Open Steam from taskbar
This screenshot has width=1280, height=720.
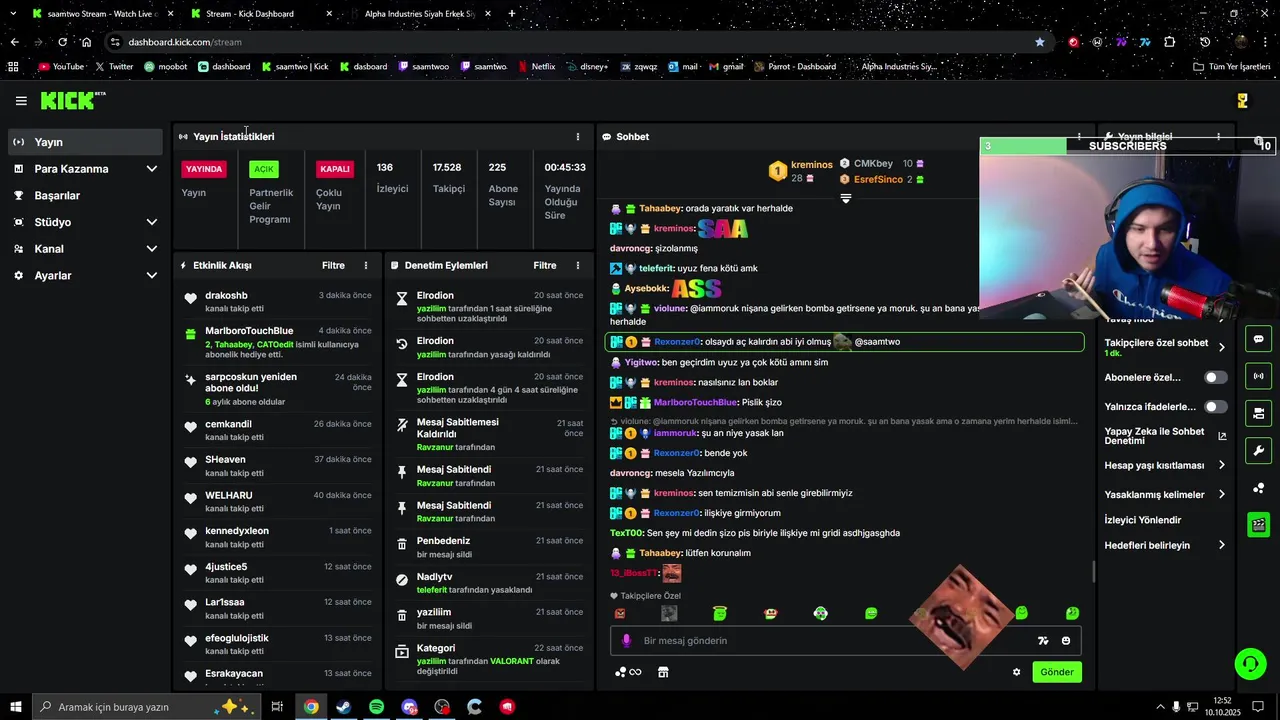(x=343, y=707)
